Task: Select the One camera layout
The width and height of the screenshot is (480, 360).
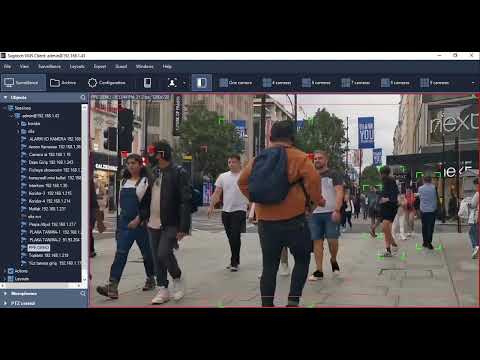Action: pos(236,83)
